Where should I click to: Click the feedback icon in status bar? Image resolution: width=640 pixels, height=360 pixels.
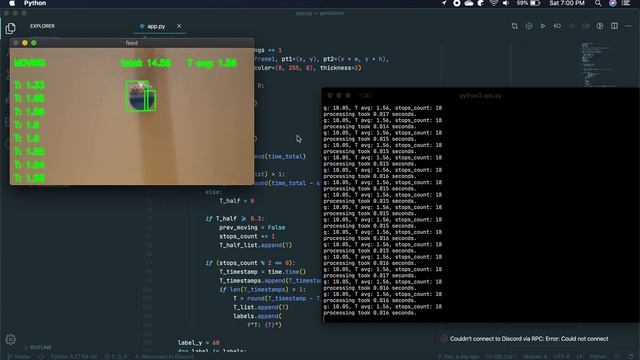coord(618,357)
